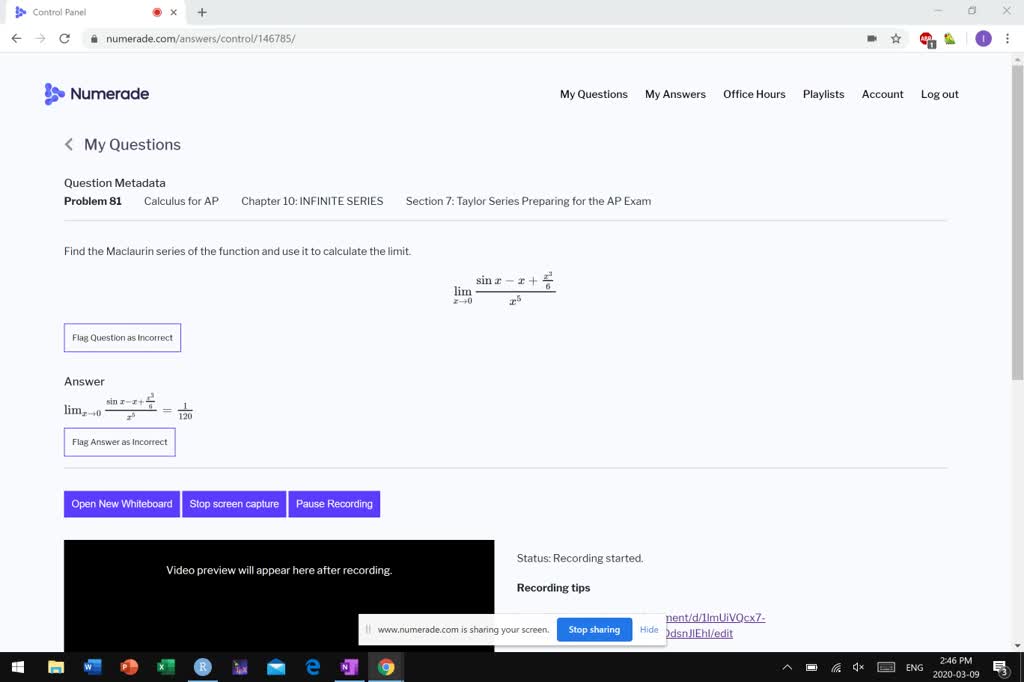Viewport: 1024px width, 682px height.
Task: Click the AdBlock extension icon
Action: click(928, 38)
